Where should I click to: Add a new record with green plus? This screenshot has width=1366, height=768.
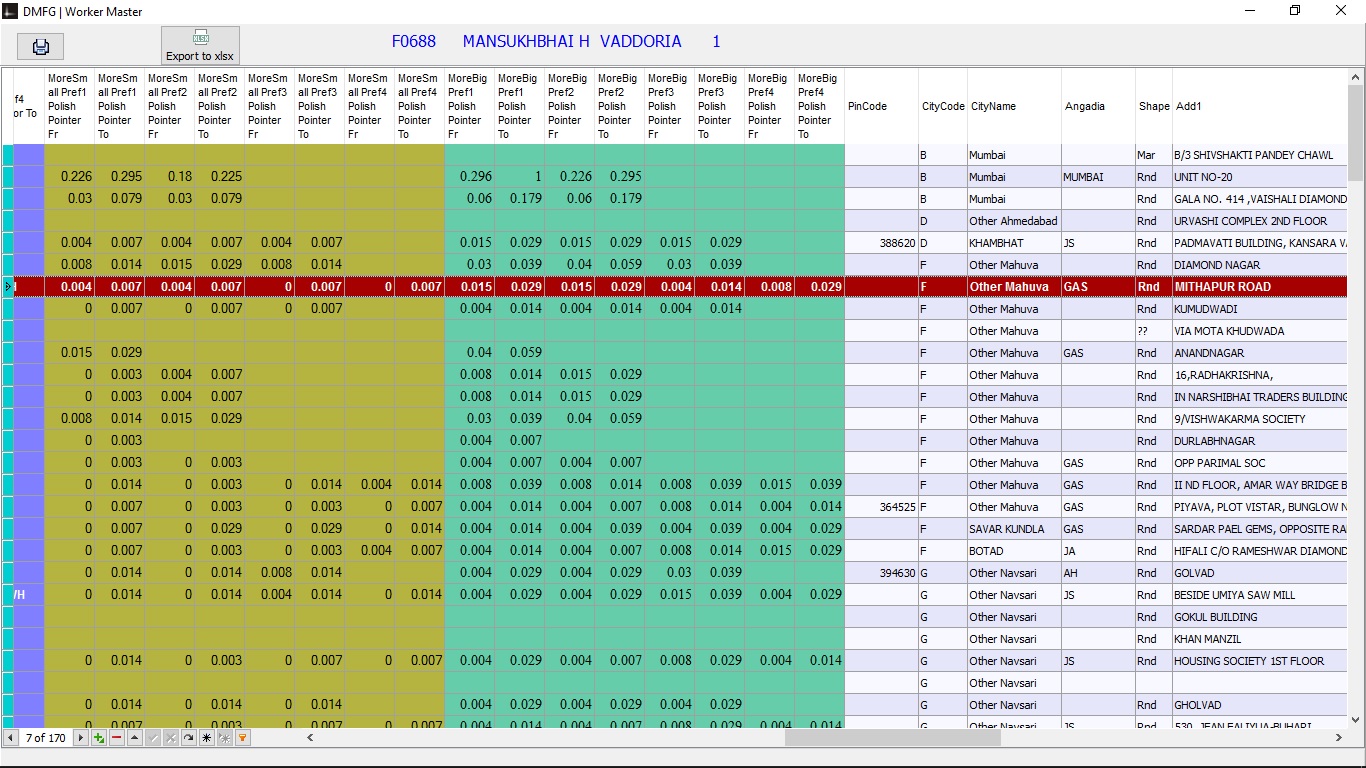[99, 738]
